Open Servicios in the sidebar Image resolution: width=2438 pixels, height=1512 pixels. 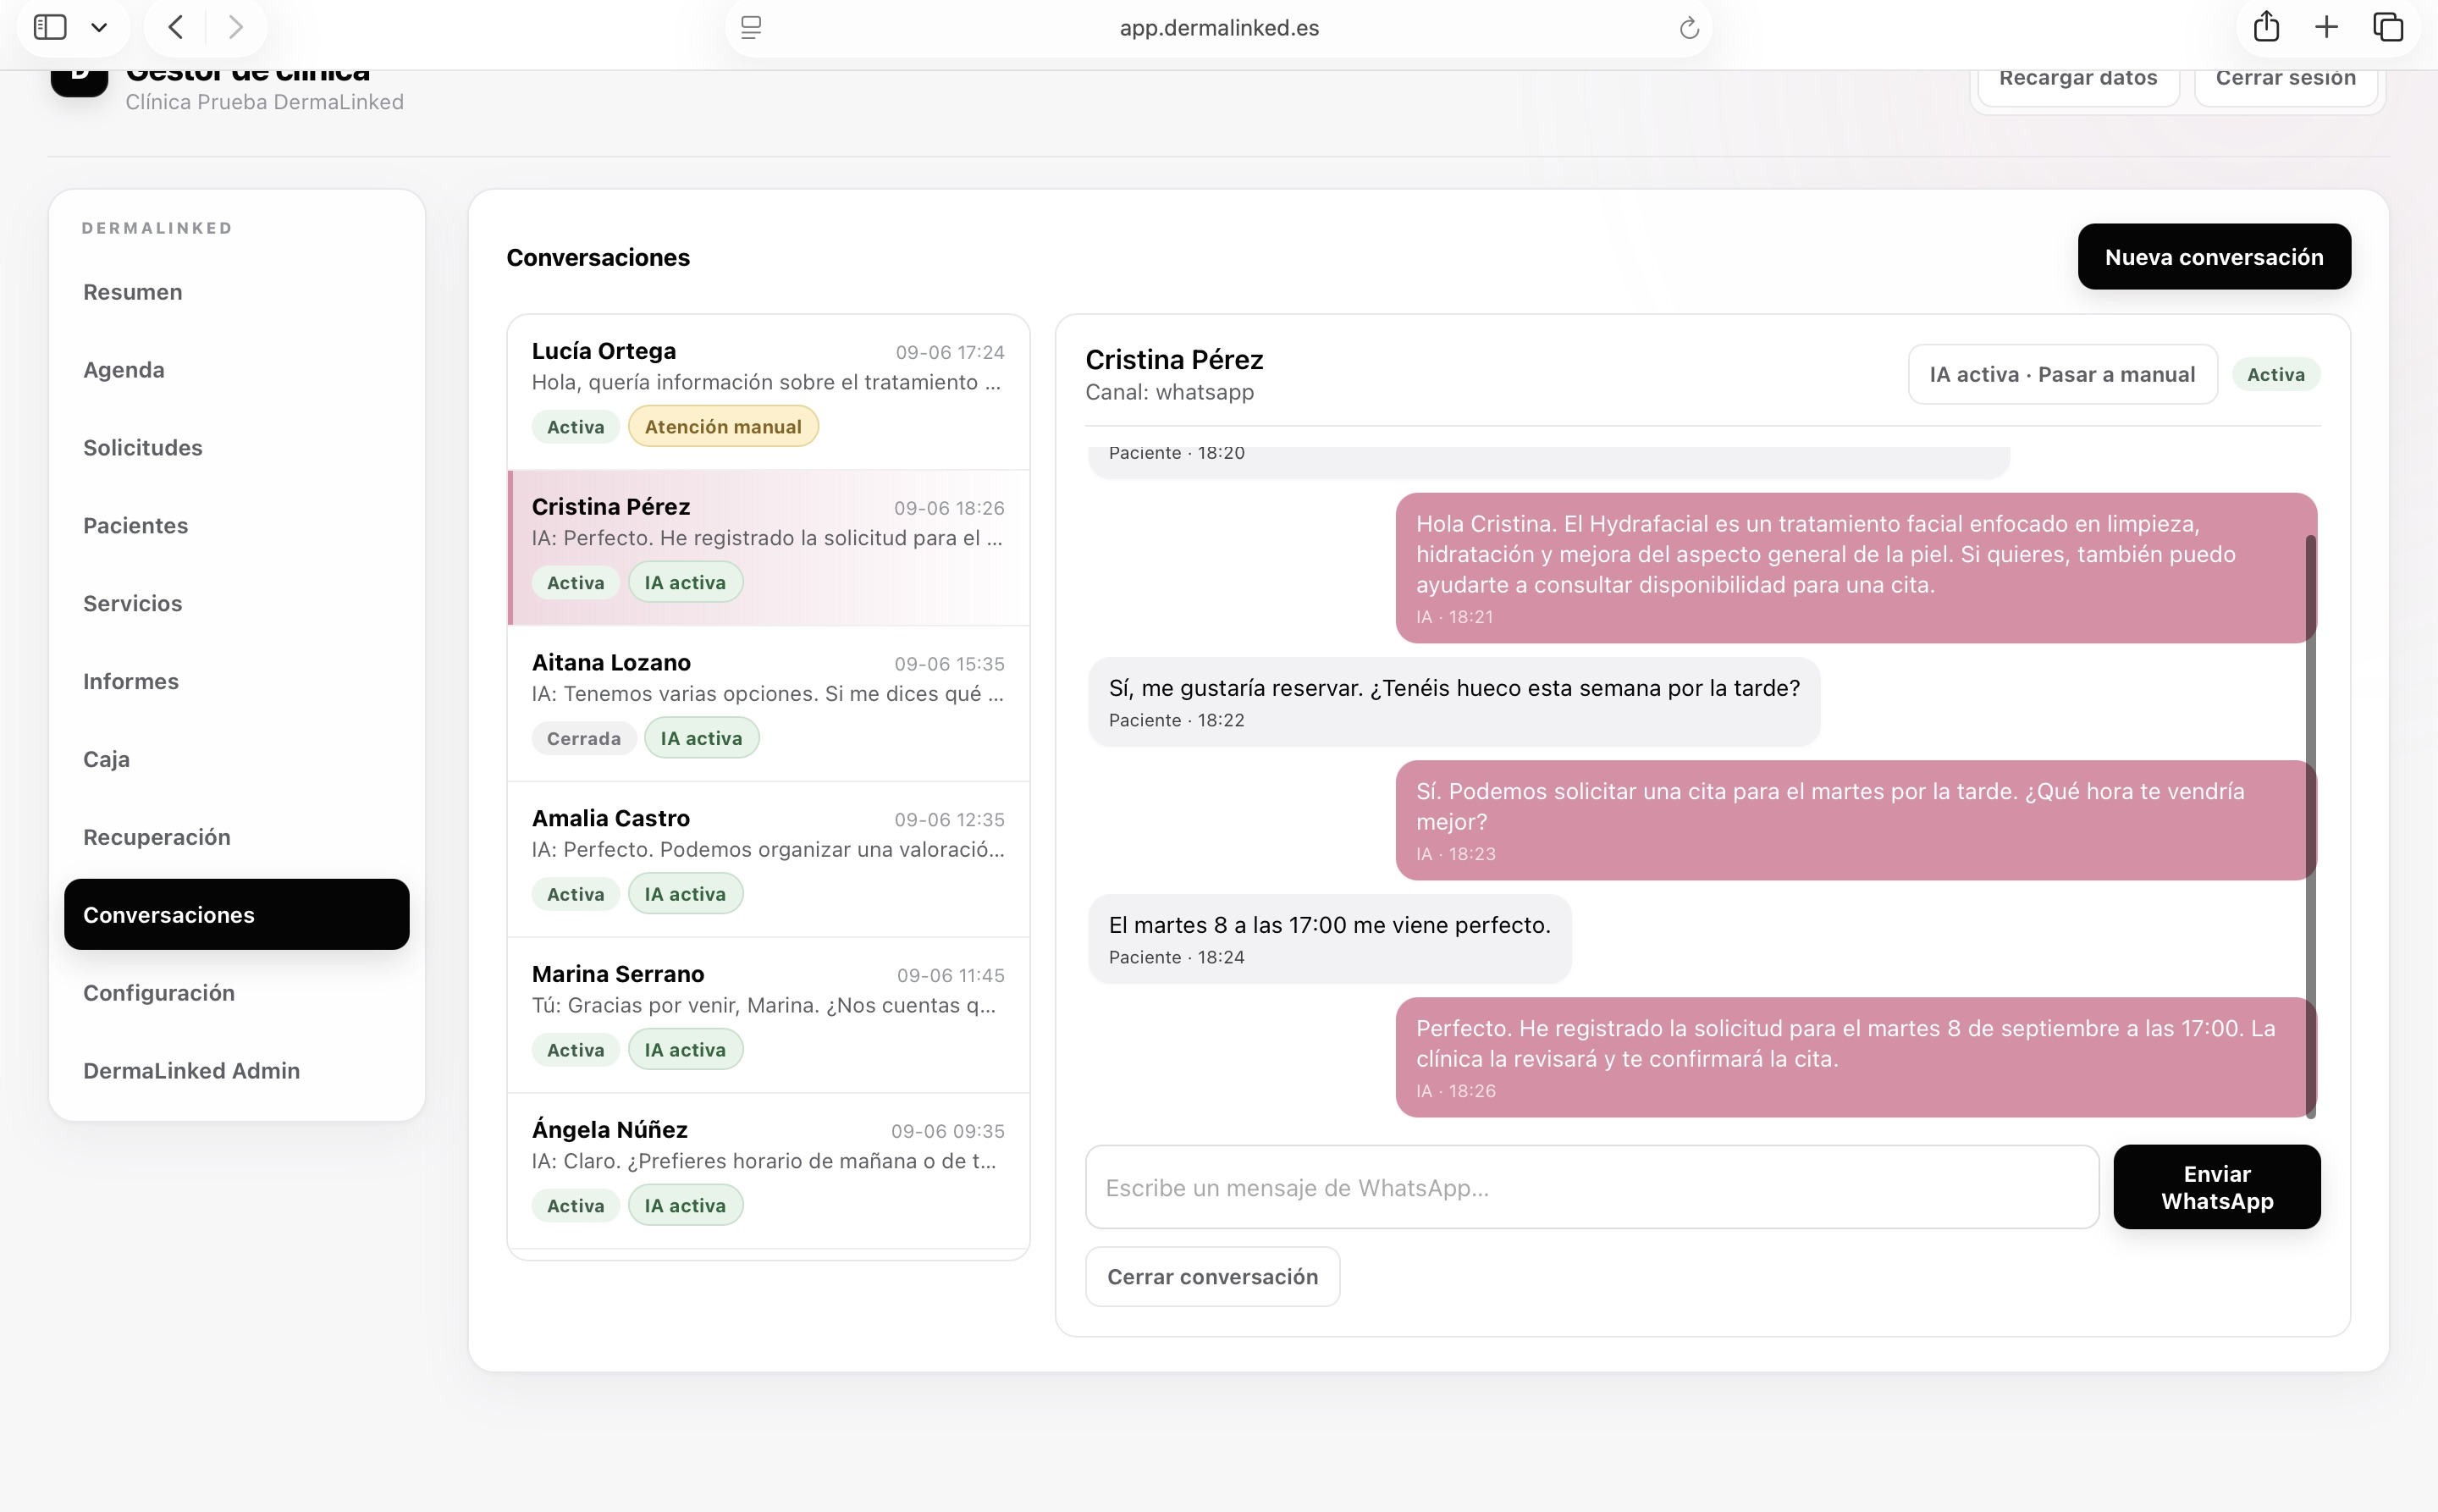(x=237, y=604)
